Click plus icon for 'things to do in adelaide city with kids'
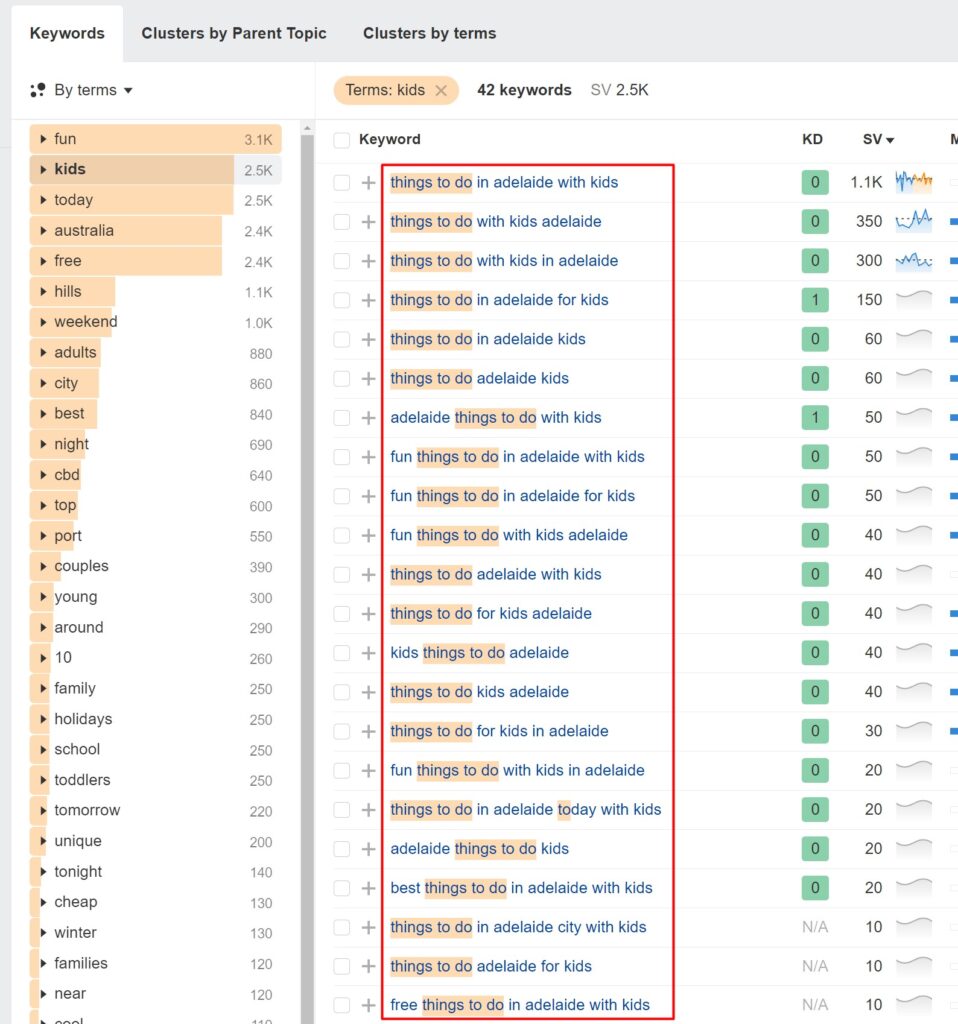 tap(368, 927)
